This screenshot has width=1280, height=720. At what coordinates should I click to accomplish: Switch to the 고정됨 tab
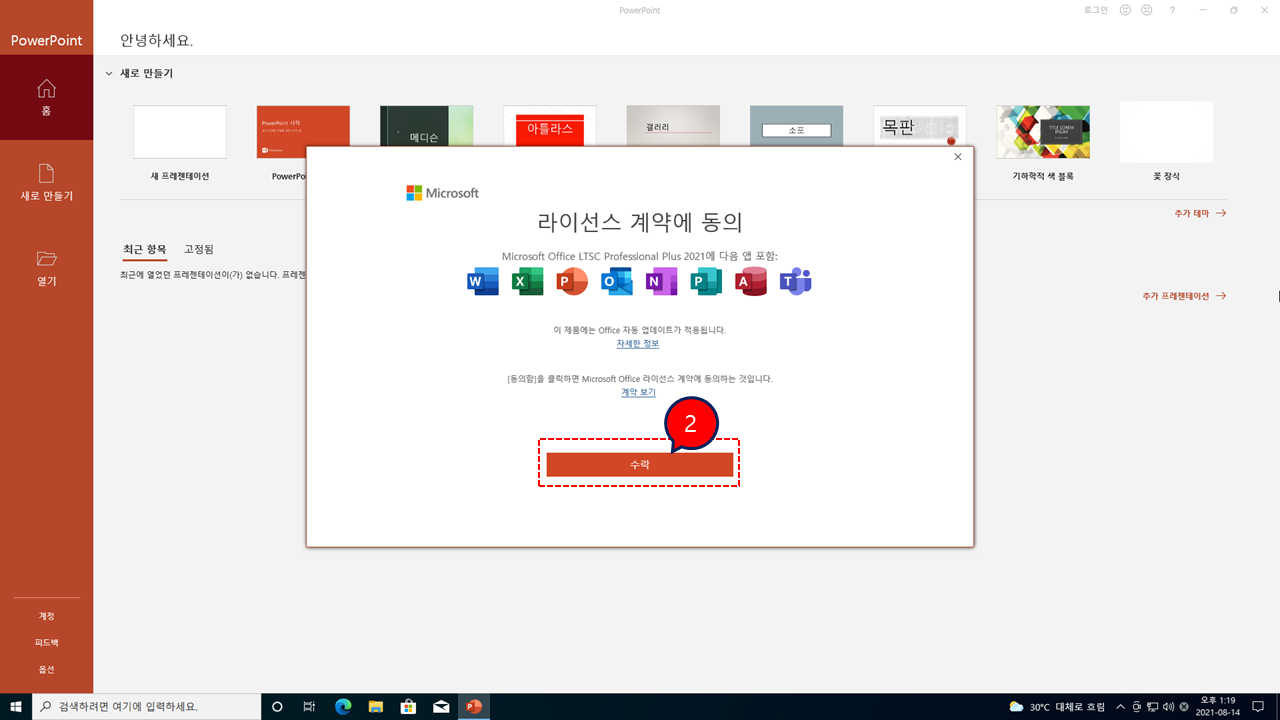[199, 249]
